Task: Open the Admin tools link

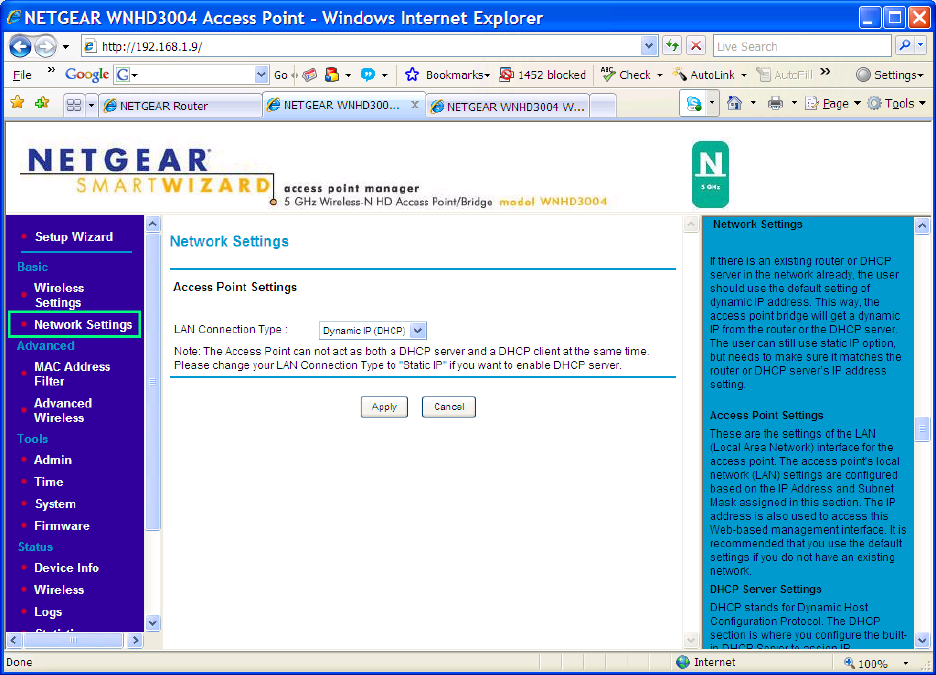Action: [x=53, y=460]
